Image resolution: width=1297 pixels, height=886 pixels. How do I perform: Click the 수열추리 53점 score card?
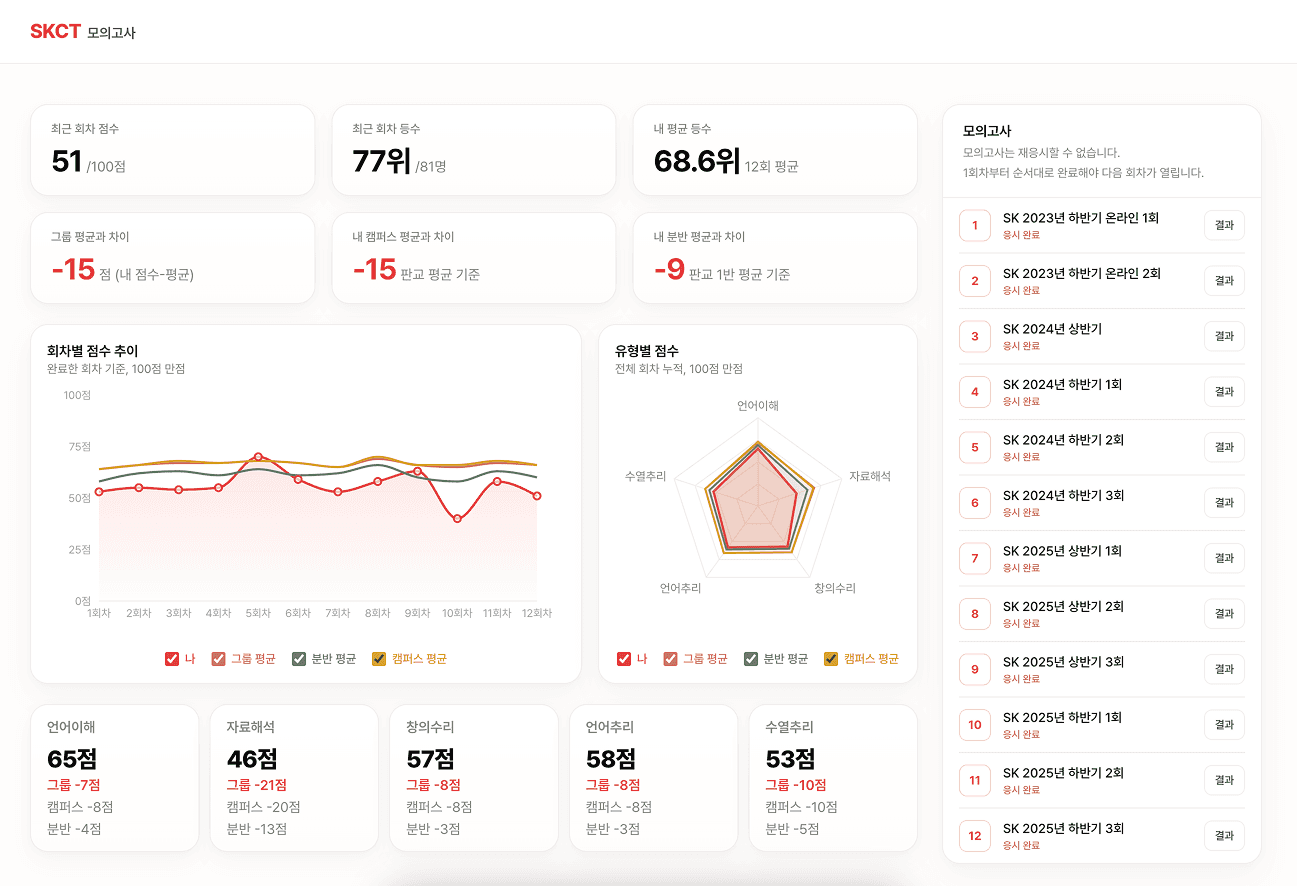(833, 778)
